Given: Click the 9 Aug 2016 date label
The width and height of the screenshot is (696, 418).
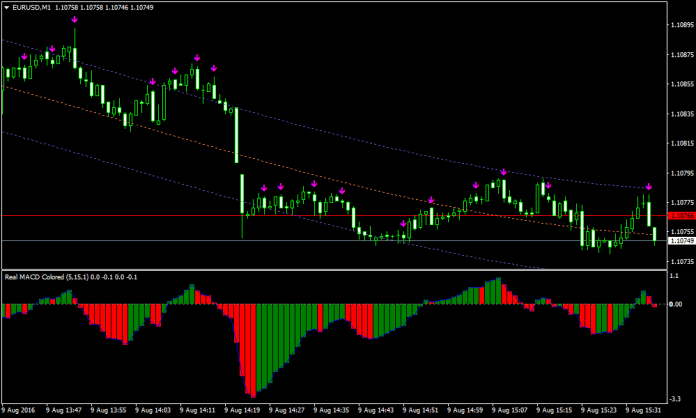Looking at the screenshot, I should pos(20,409).
